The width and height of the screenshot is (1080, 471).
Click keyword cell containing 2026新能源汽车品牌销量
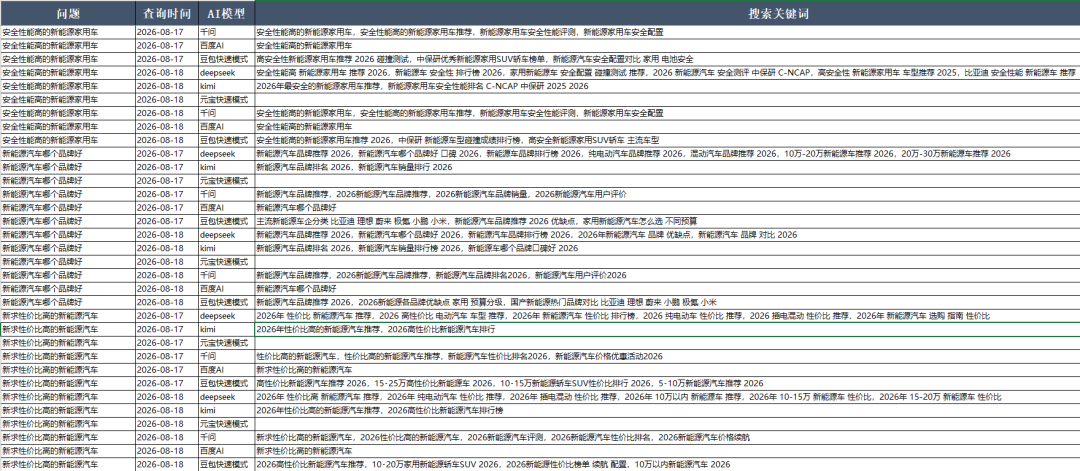coord(667,194)
